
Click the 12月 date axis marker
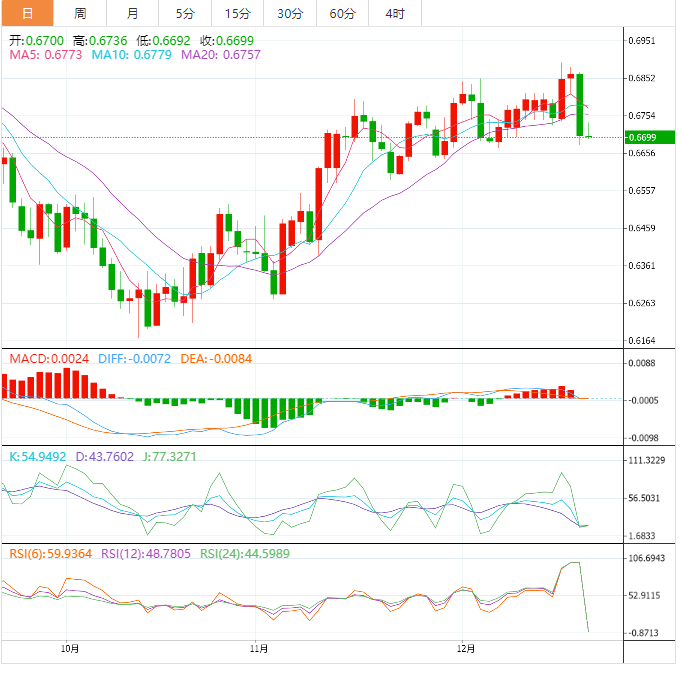pyautogui.click(x=465, y=649)
